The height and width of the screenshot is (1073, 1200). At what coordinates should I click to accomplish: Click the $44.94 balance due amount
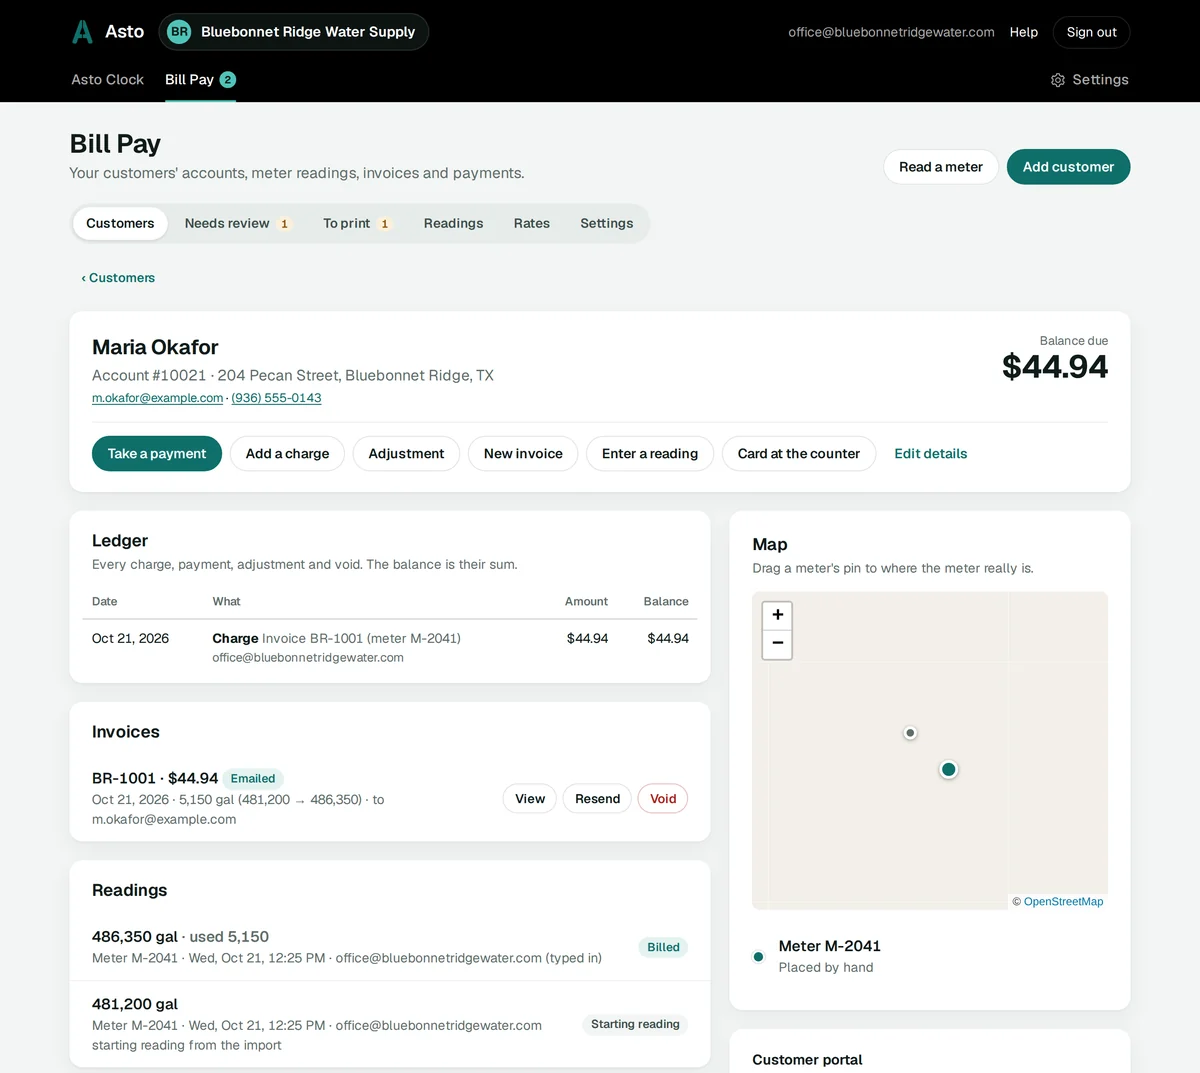tap(1055, 367)
